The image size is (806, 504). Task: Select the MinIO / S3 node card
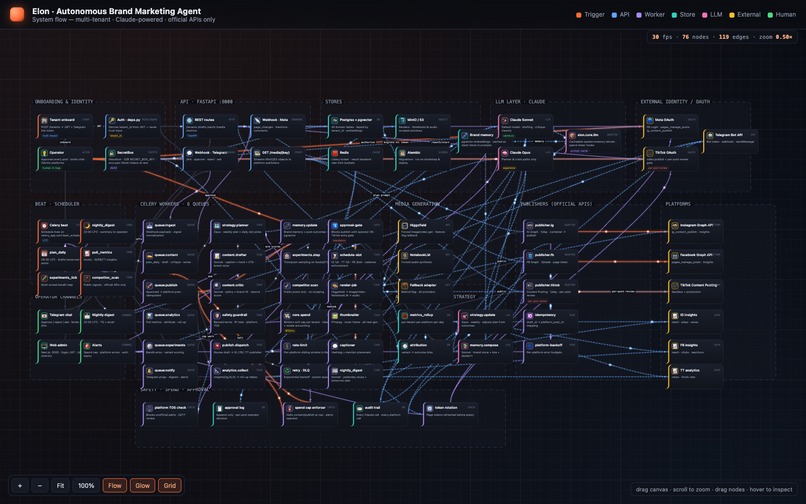(423, 127)
